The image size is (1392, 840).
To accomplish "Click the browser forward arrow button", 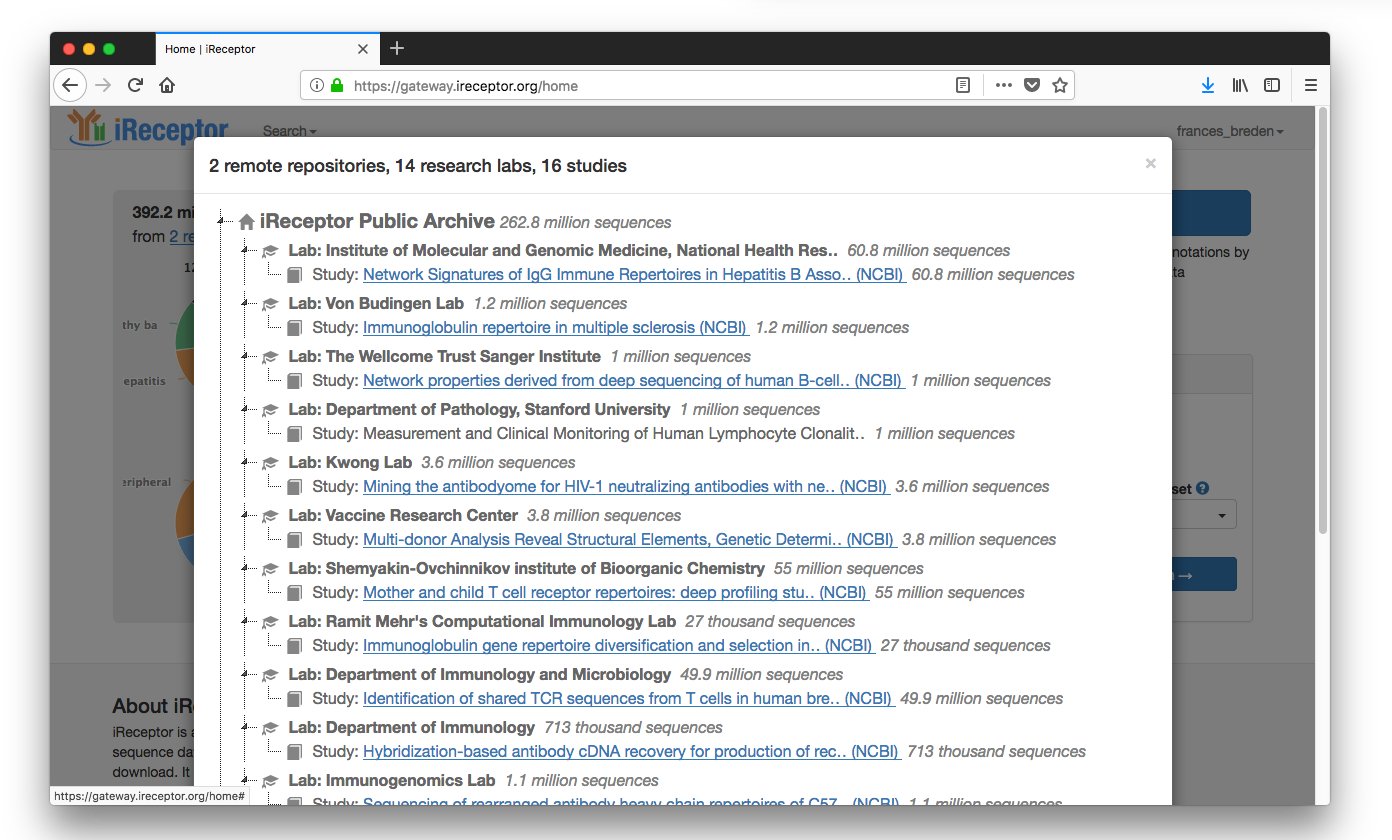I will (x=102, y=85).
